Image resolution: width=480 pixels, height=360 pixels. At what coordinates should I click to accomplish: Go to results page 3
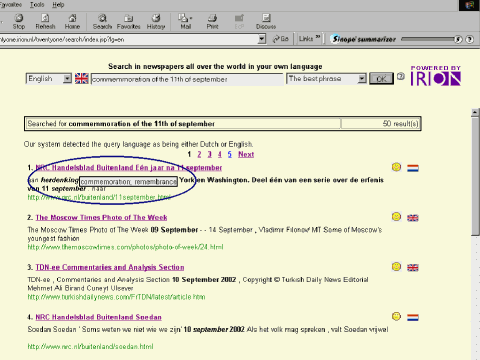(209, 154)
